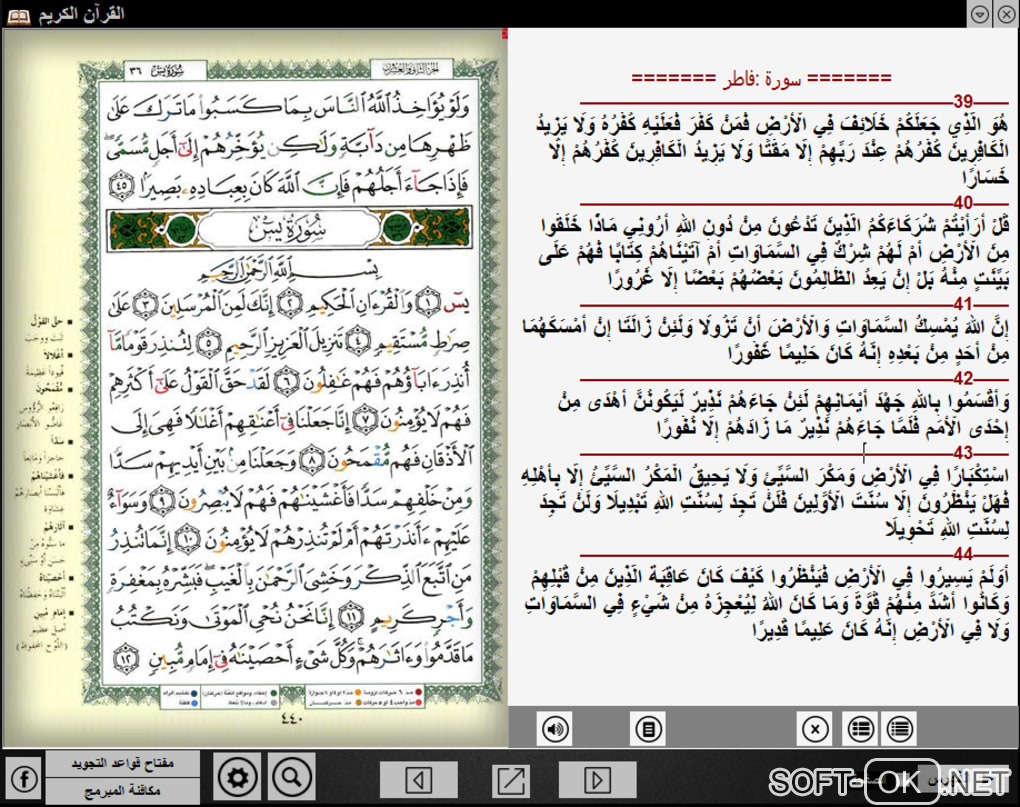The width and height of the screenshot is (1020, 807).
Task: Toggle fullscreen with the expand arrow icon
Action: coord(511,779)
